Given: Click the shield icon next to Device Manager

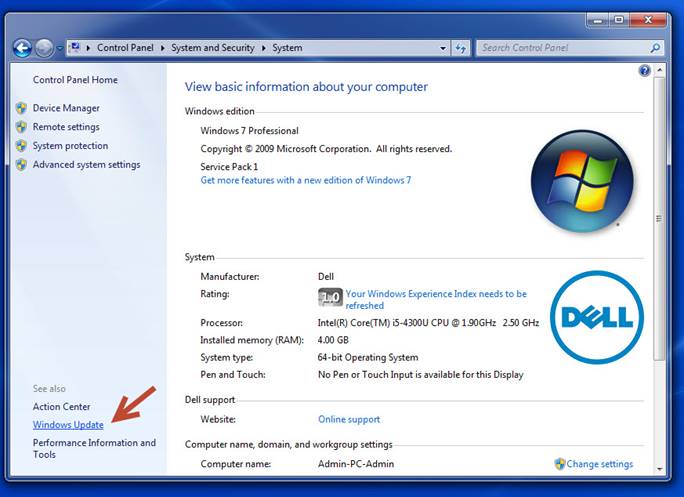Looking at the screenshot, I should (21, 108).
